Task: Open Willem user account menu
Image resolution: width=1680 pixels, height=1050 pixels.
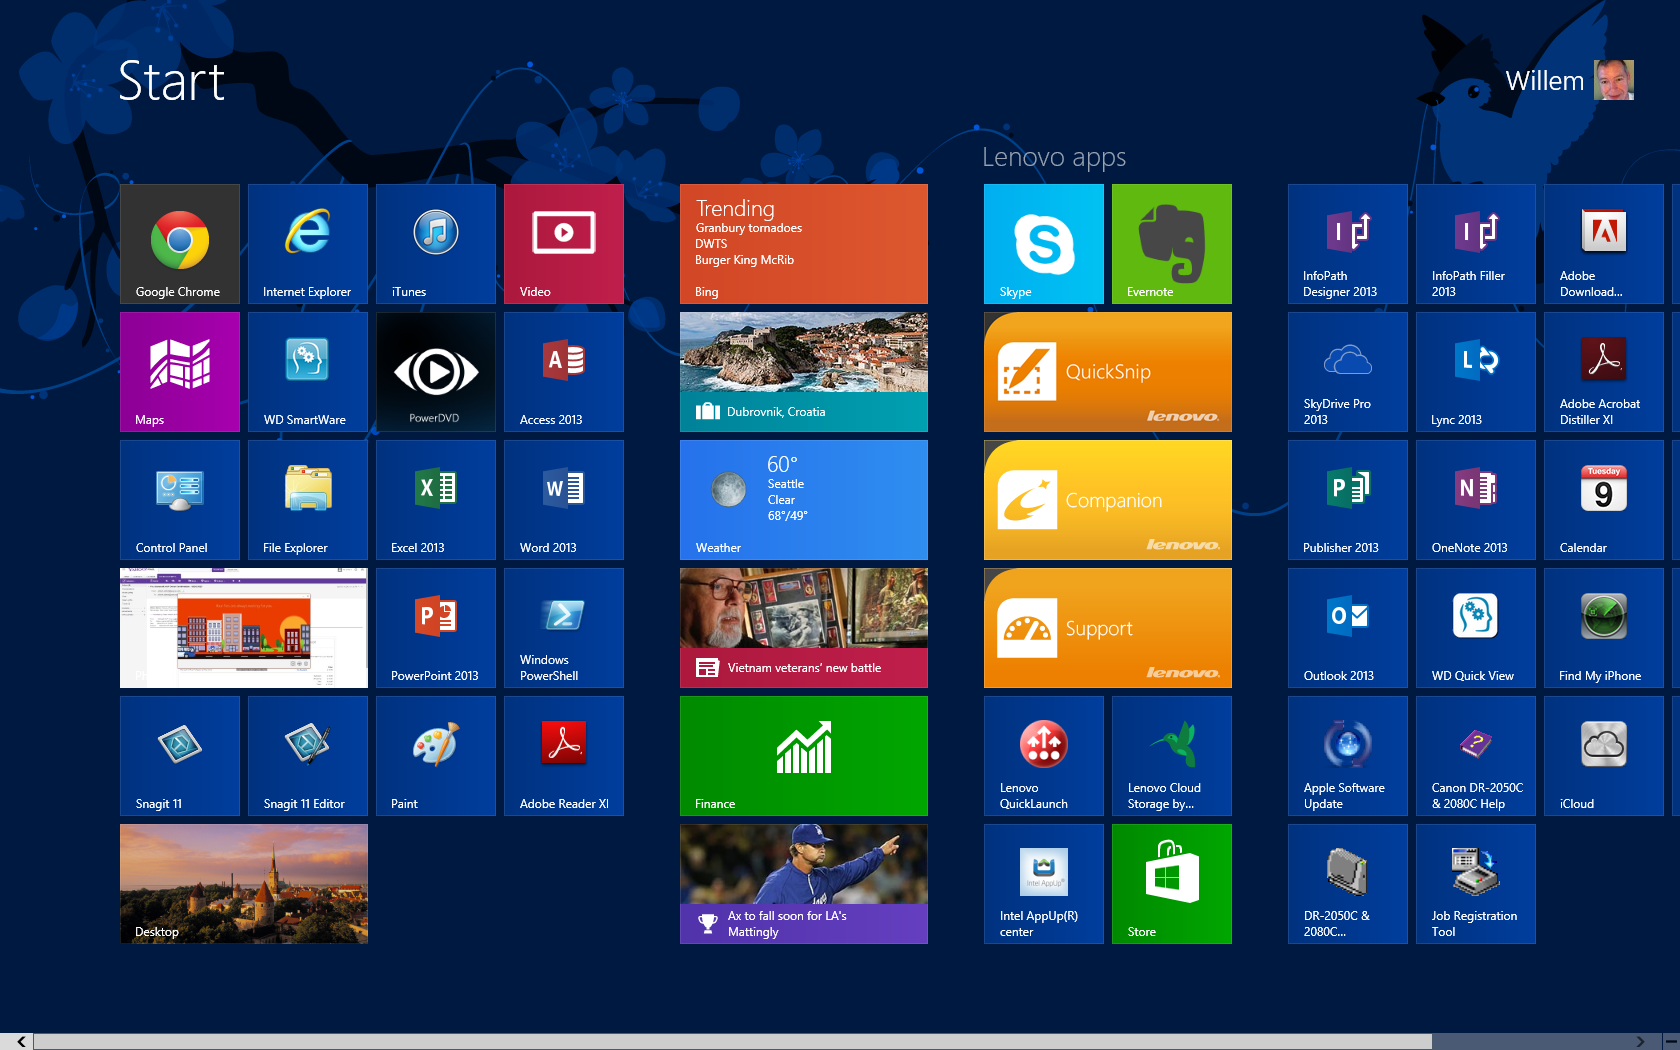Action: pos(1568,81)
